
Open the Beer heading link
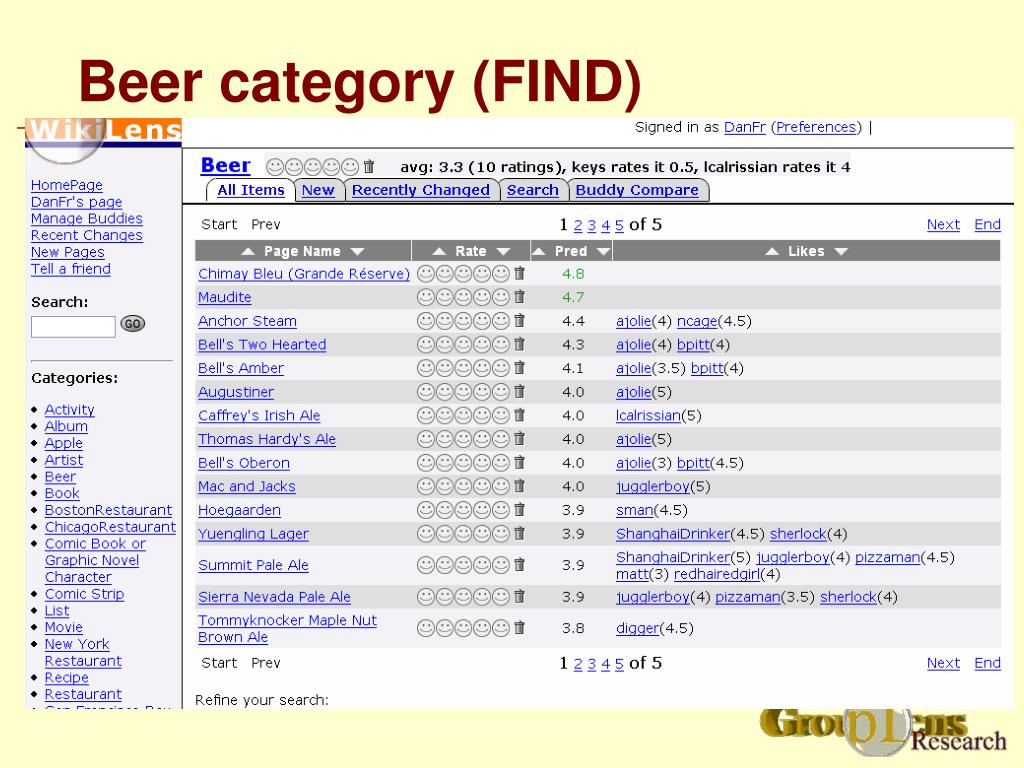click(225, 165)
